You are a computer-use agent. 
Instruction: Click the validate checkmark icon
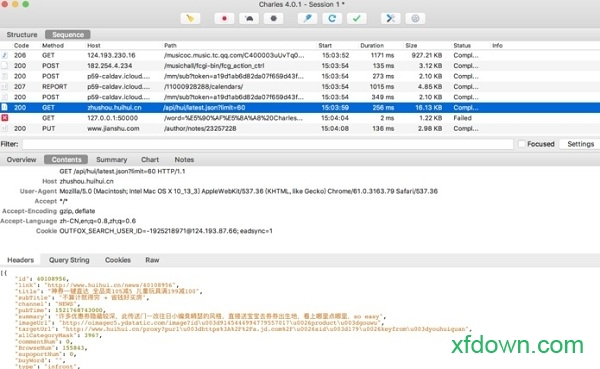pyautogui.click(x=356, y=18)
